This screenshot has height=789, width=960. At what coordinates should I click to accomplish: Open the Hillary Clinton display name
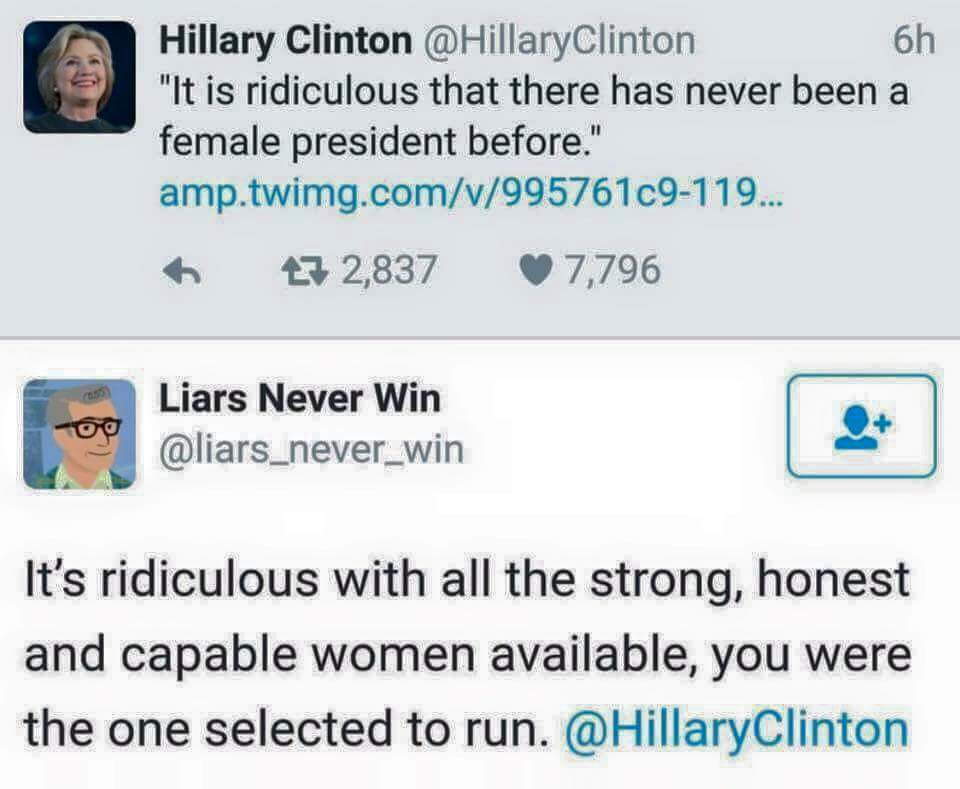[x=286, y=41]
